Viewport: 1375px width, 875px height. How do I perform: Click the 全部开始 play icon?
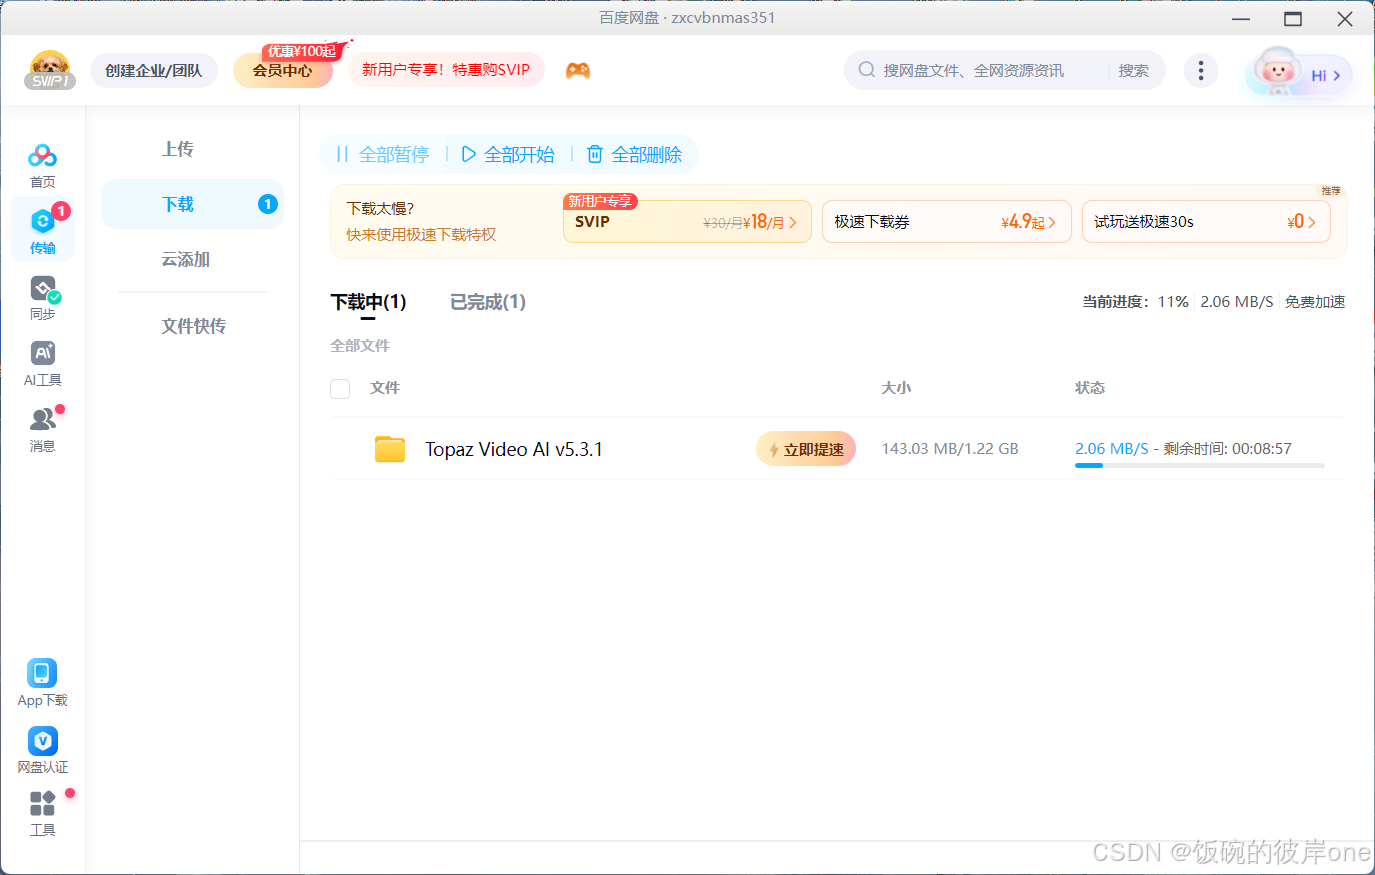468,154
